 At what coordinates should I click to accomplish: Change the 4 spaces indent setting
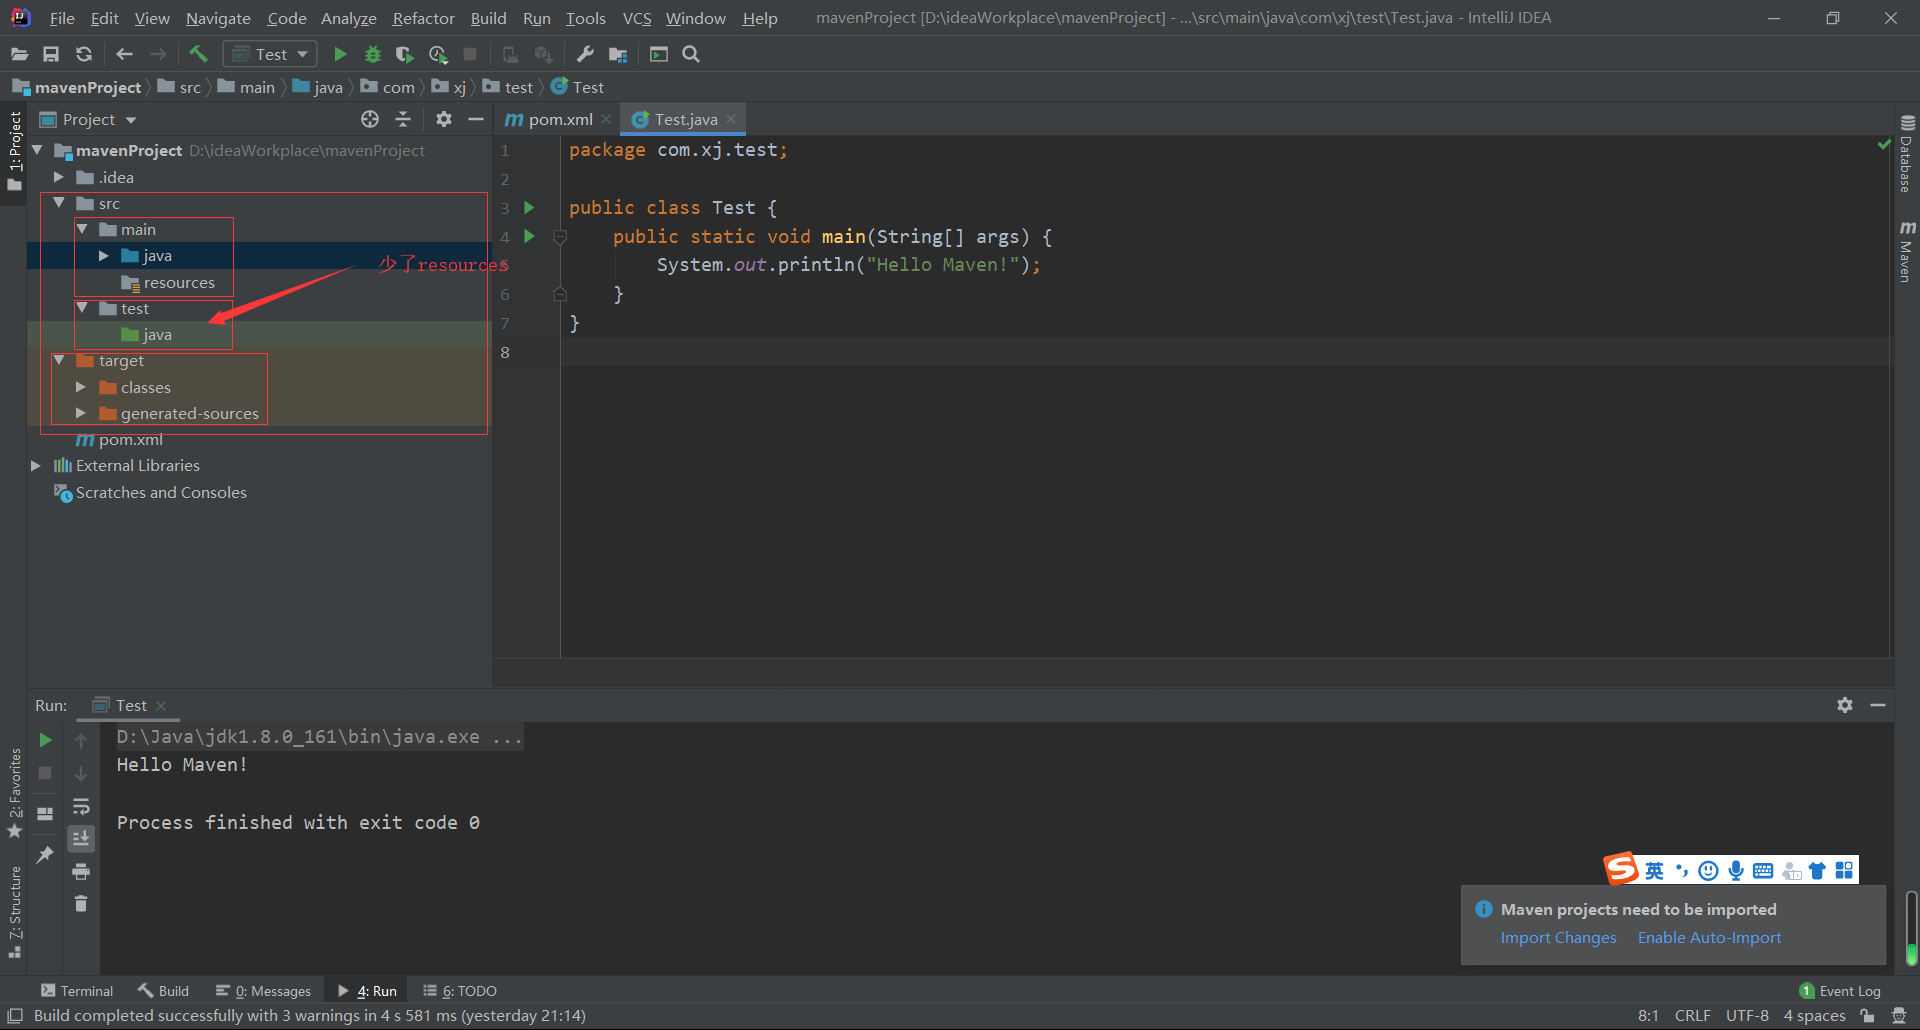point(1814,1016)
